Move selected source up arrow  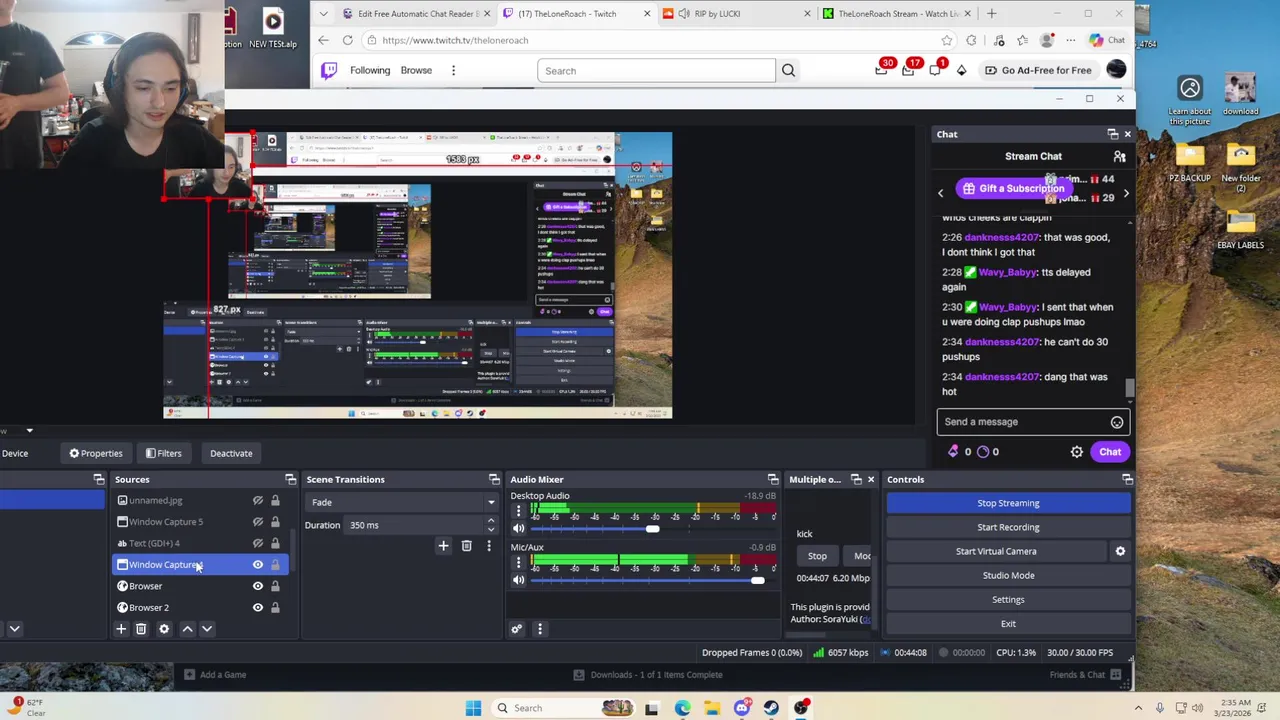point(187,629)
